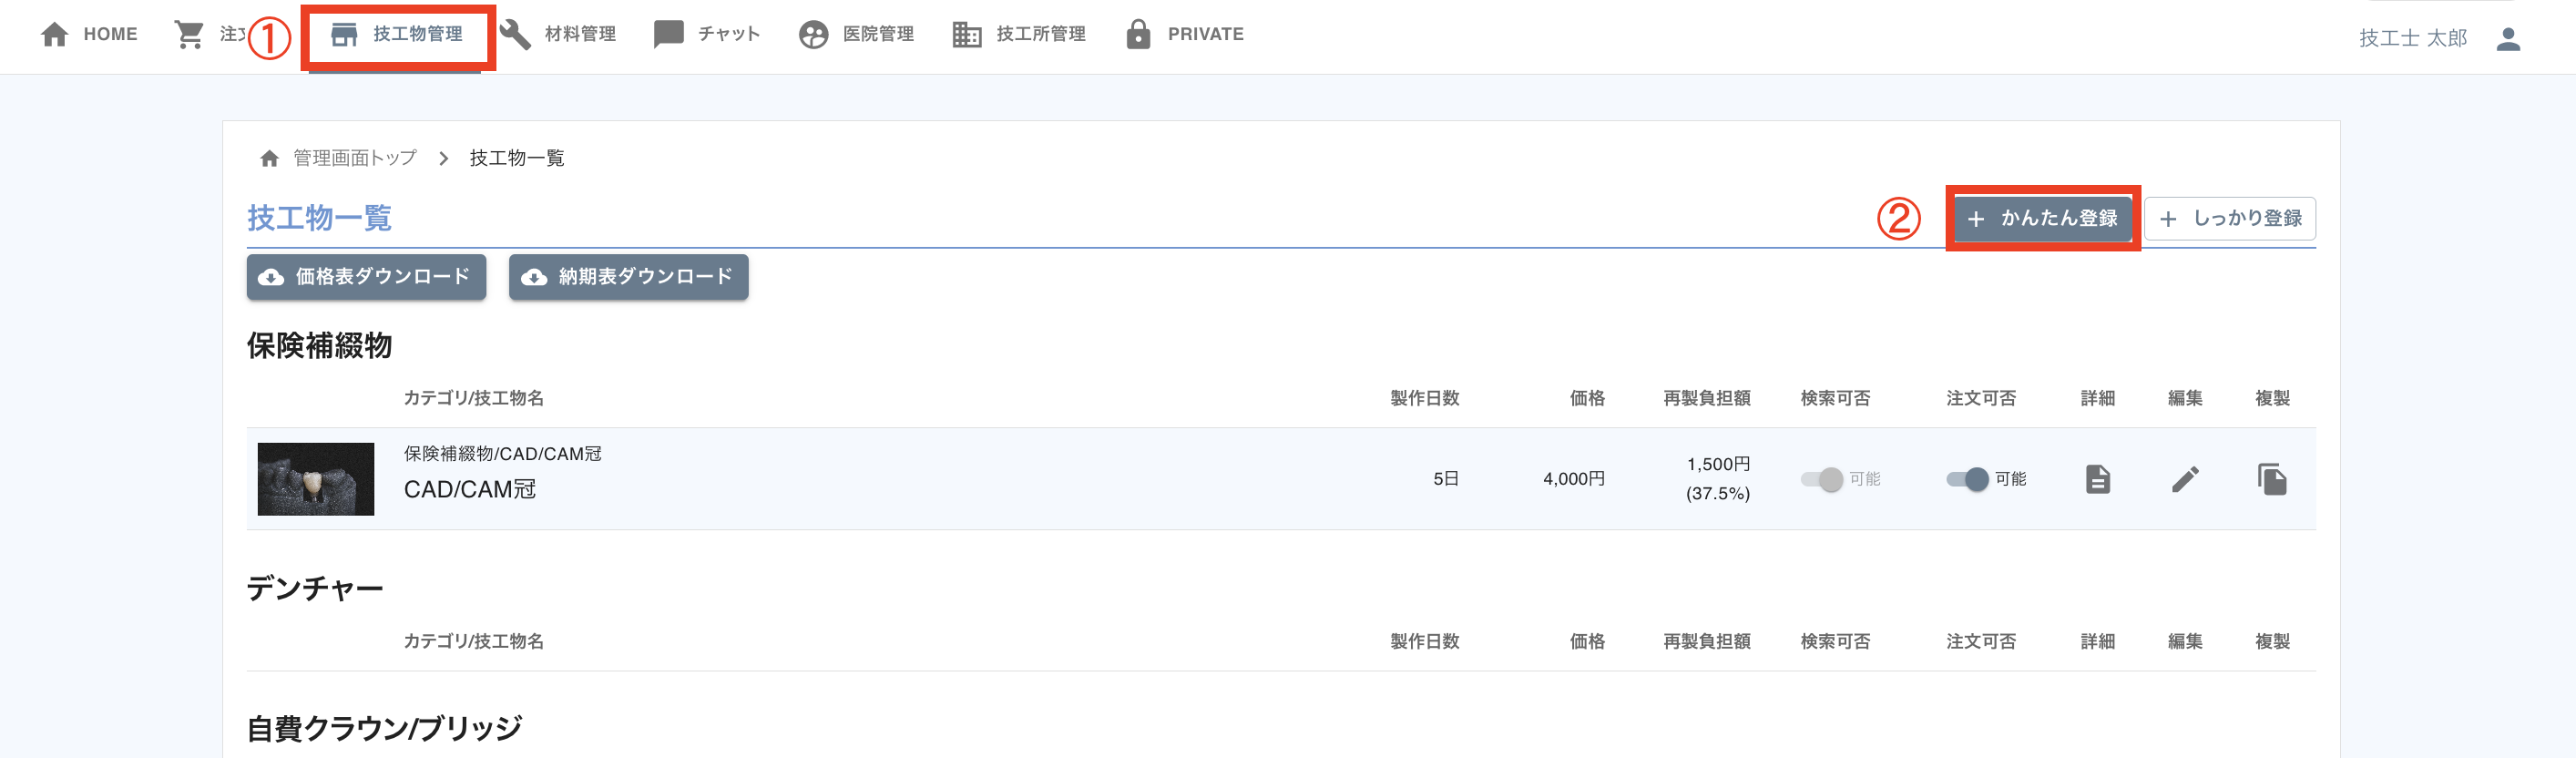Click 納期表ダウンロード button
Image resolution: width=2576 pixels, height=758 pixels.
(x=628, y=277)
